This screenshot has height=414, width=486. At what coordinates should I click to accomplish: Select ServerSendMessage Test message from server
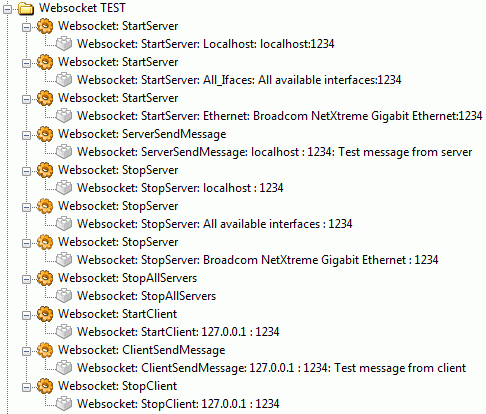275,152
